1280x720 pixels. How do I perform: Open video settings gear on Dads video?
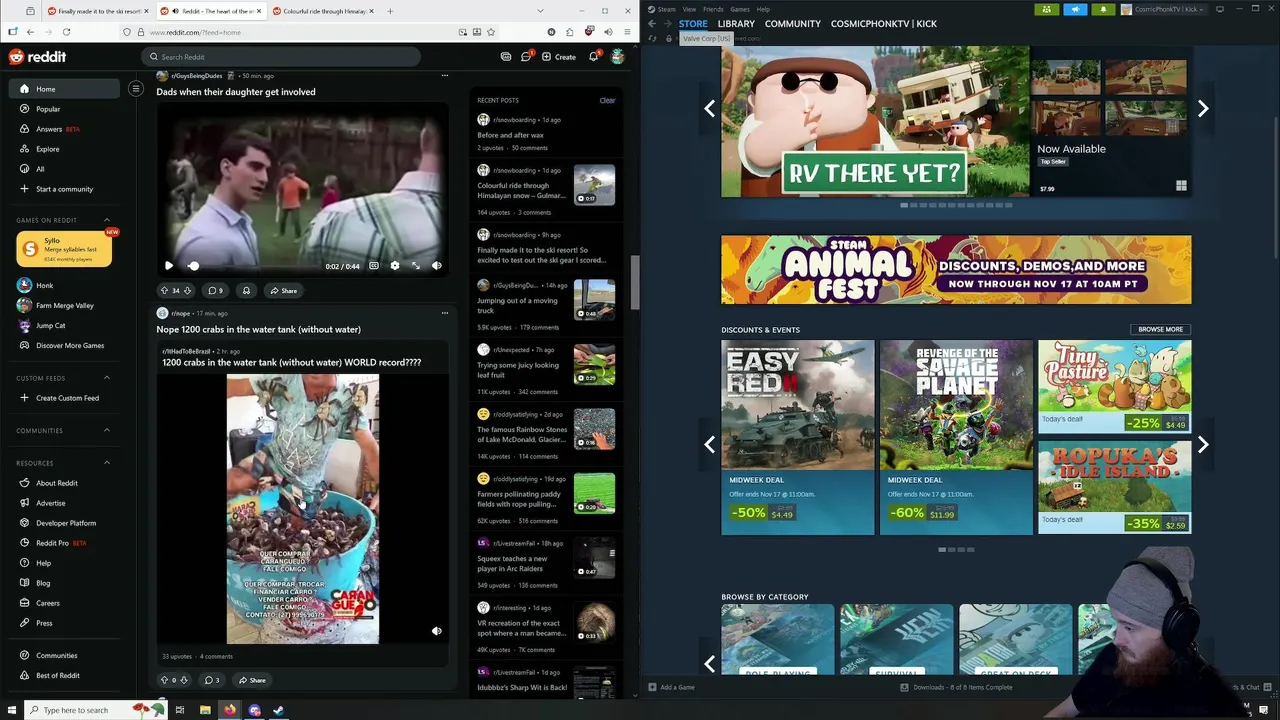[x=395, y=266]
